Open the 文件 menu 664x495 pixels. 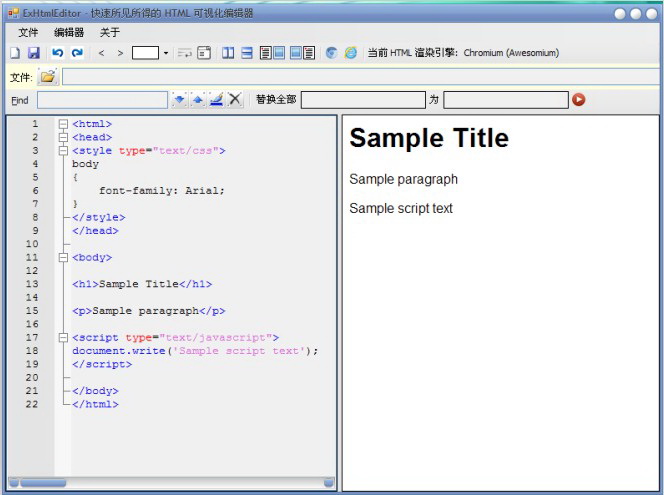coord(28,33)
